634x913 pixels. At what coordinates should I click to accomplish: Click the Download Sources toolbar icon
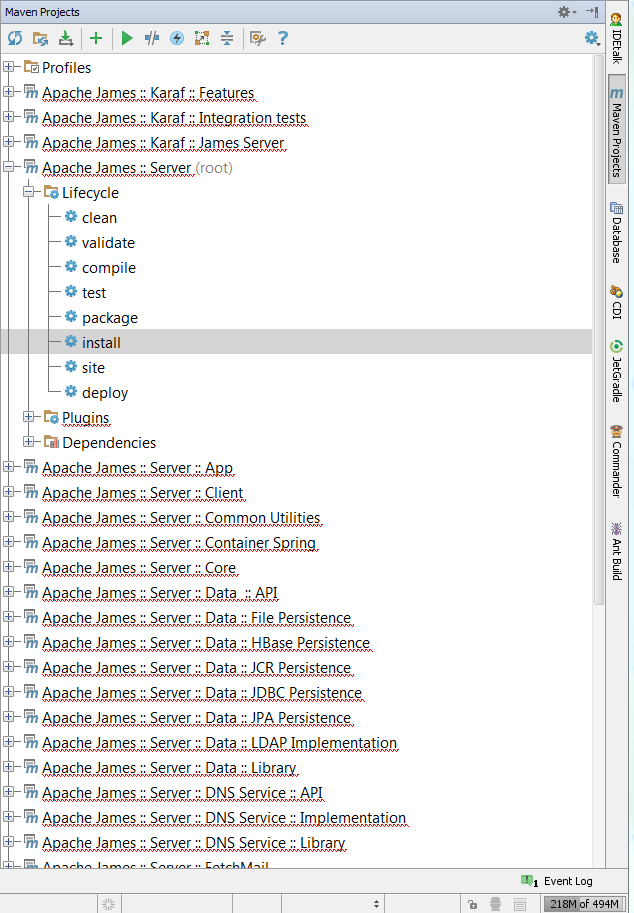pyautogui.click(x=66, y=38)
